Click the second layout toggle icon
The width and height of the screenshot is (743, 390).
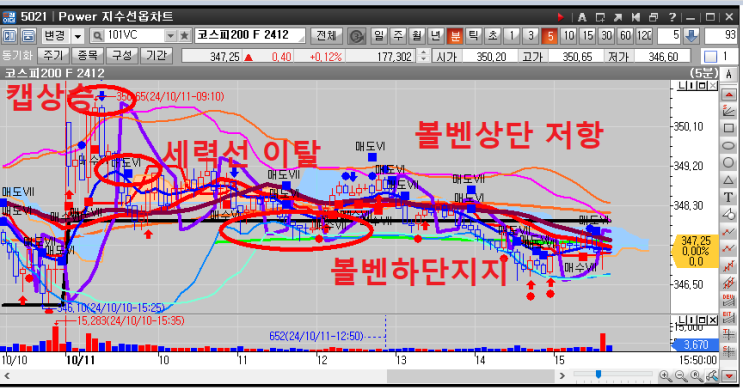(28, 36)
